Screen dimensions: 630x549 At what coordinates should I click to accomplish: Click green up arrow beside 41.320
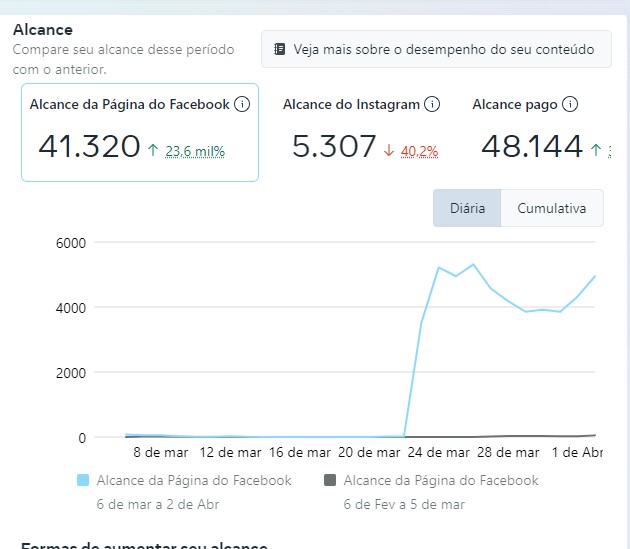tap(153, 151)
